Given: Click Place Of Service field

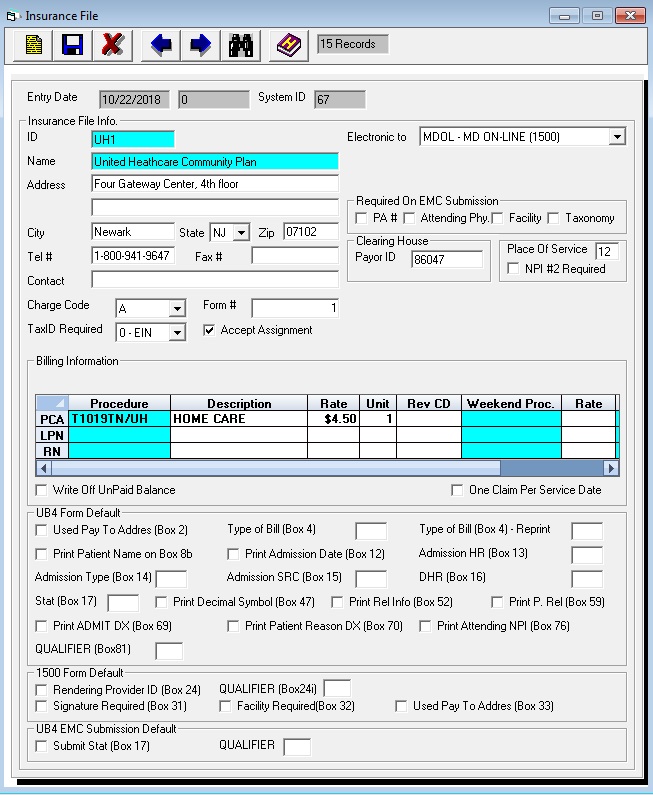Looking at the screenshot, I should tap(607, 251).
